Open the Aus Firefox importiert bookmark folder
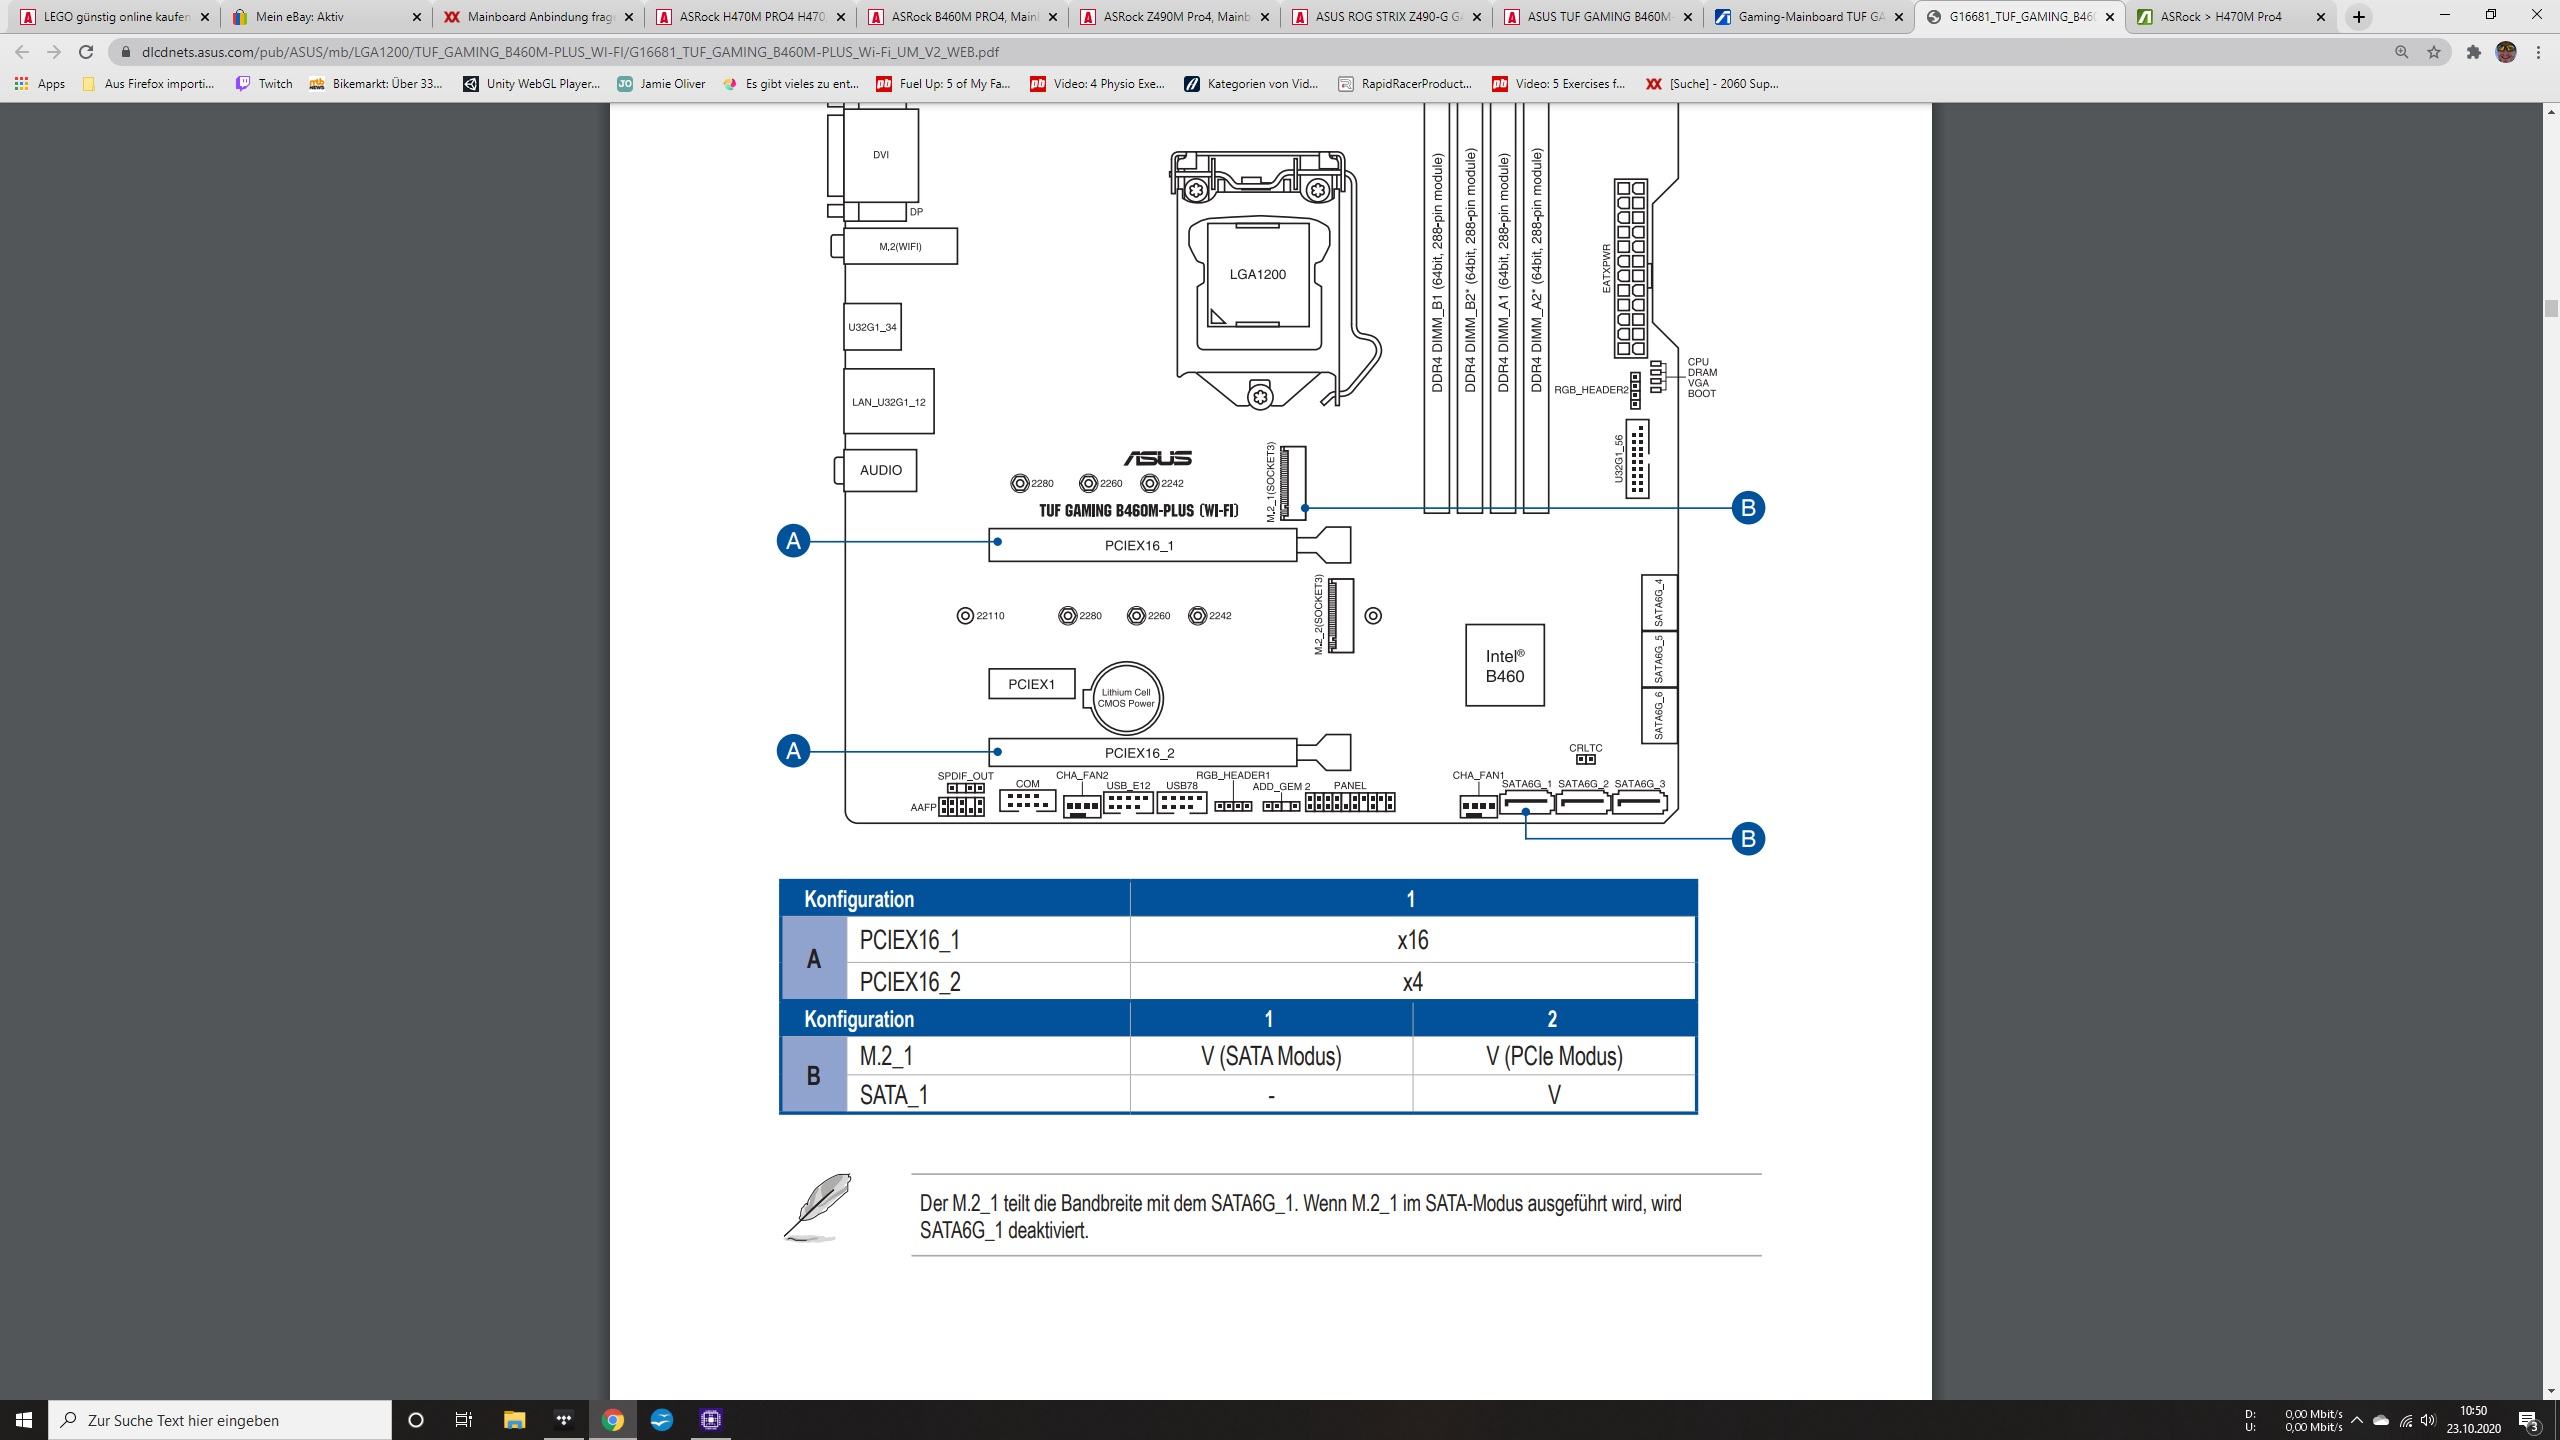The height and width of the screenshot is (1440, 2560). pyautogui.click(x=148, y=84)
